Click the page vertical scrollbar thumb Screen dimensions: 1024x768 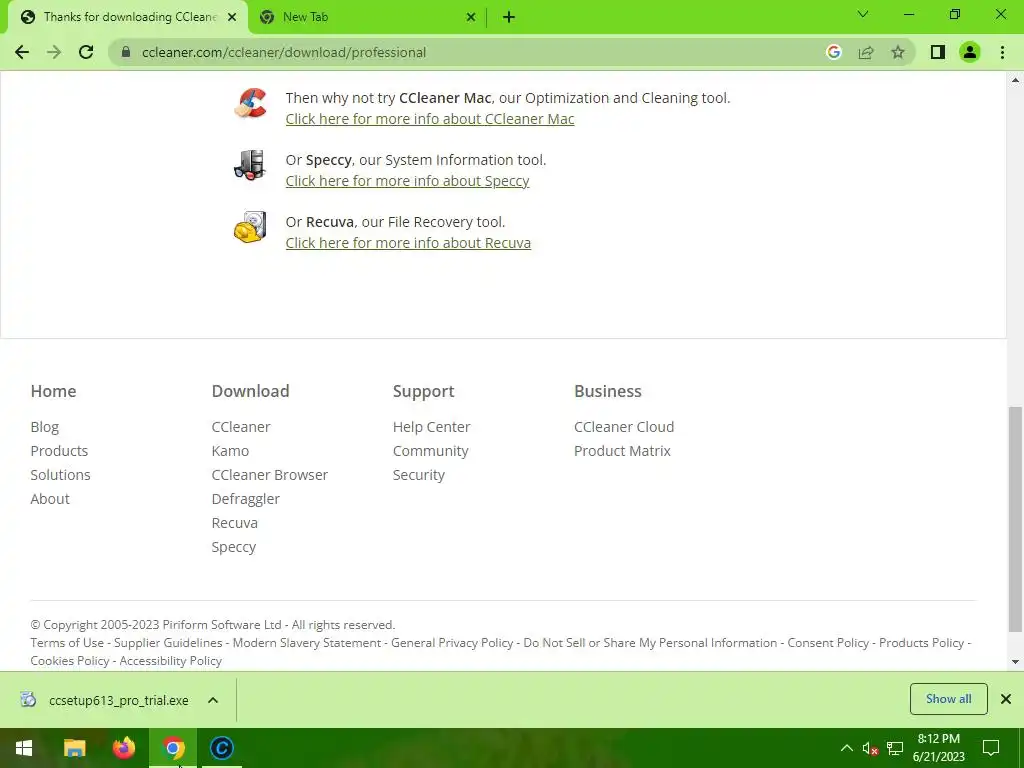(x=1015, y=519)
